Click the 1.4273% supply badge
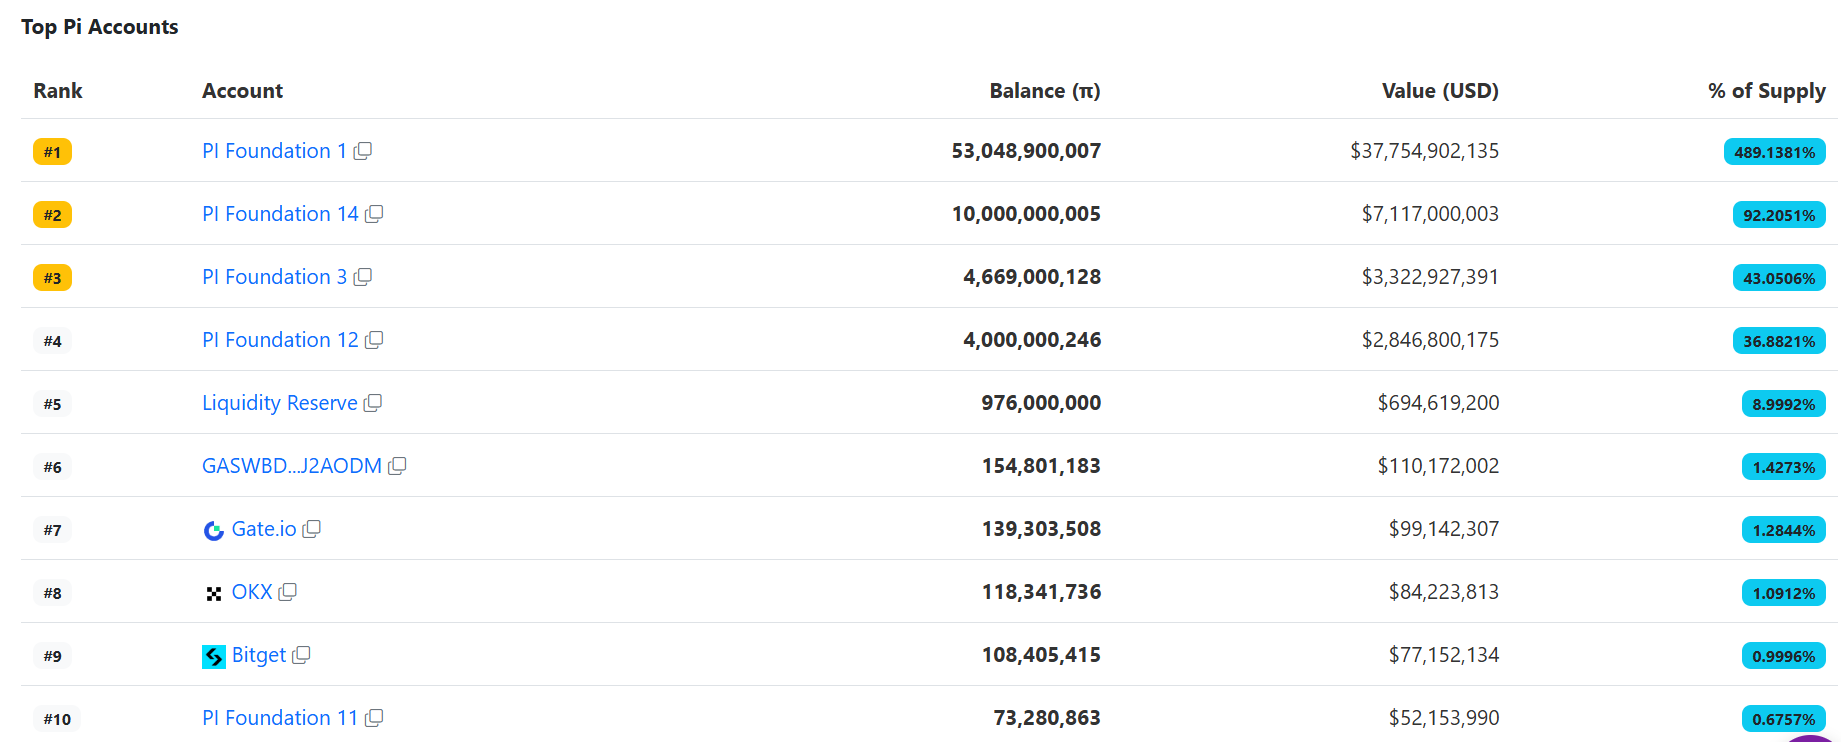 1784,467
